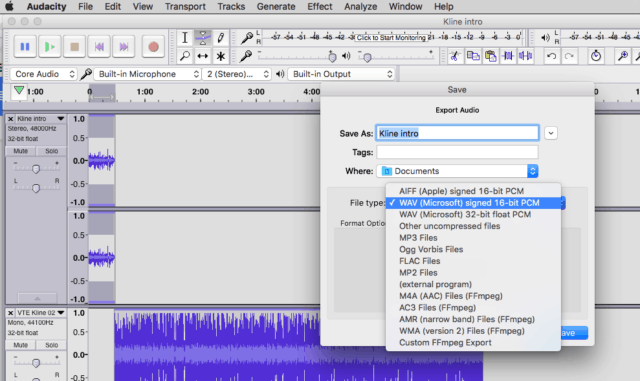Open the VTE Kline 02 track menu
This screenshot has height=381, width=640.
click(x=61, y=313)
